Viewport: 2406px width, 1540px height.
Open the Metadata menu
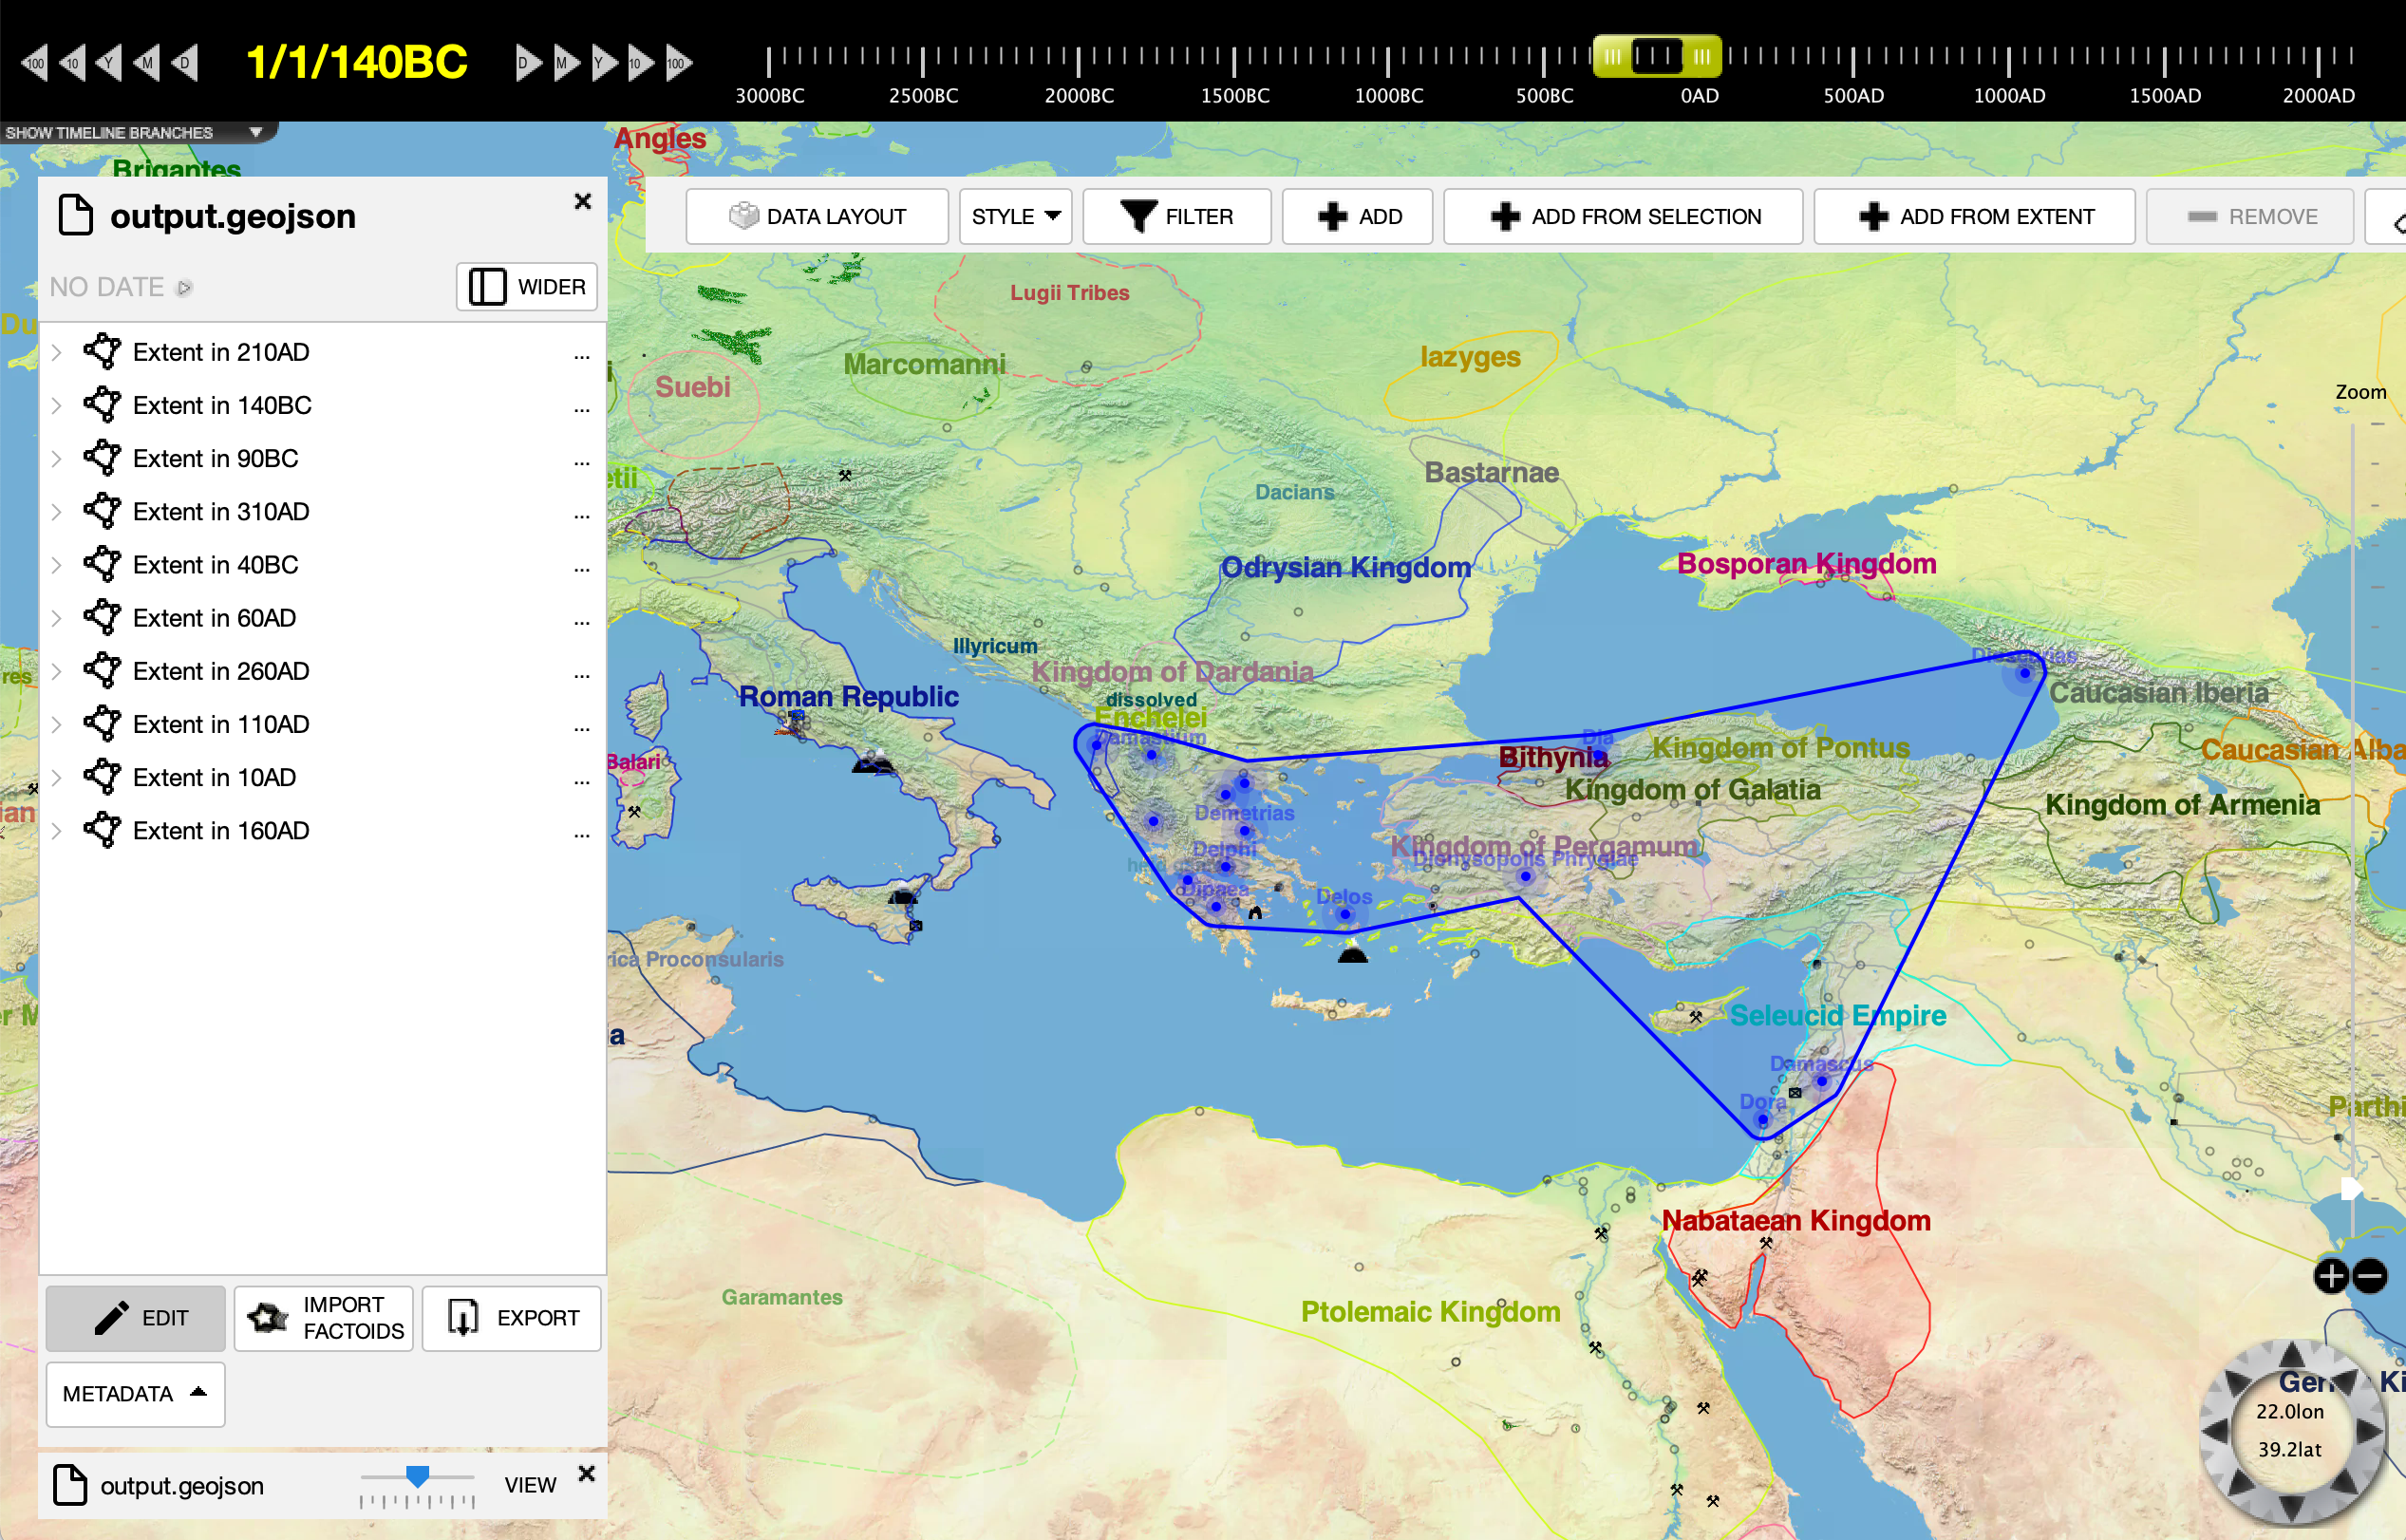pos(135,1393)
